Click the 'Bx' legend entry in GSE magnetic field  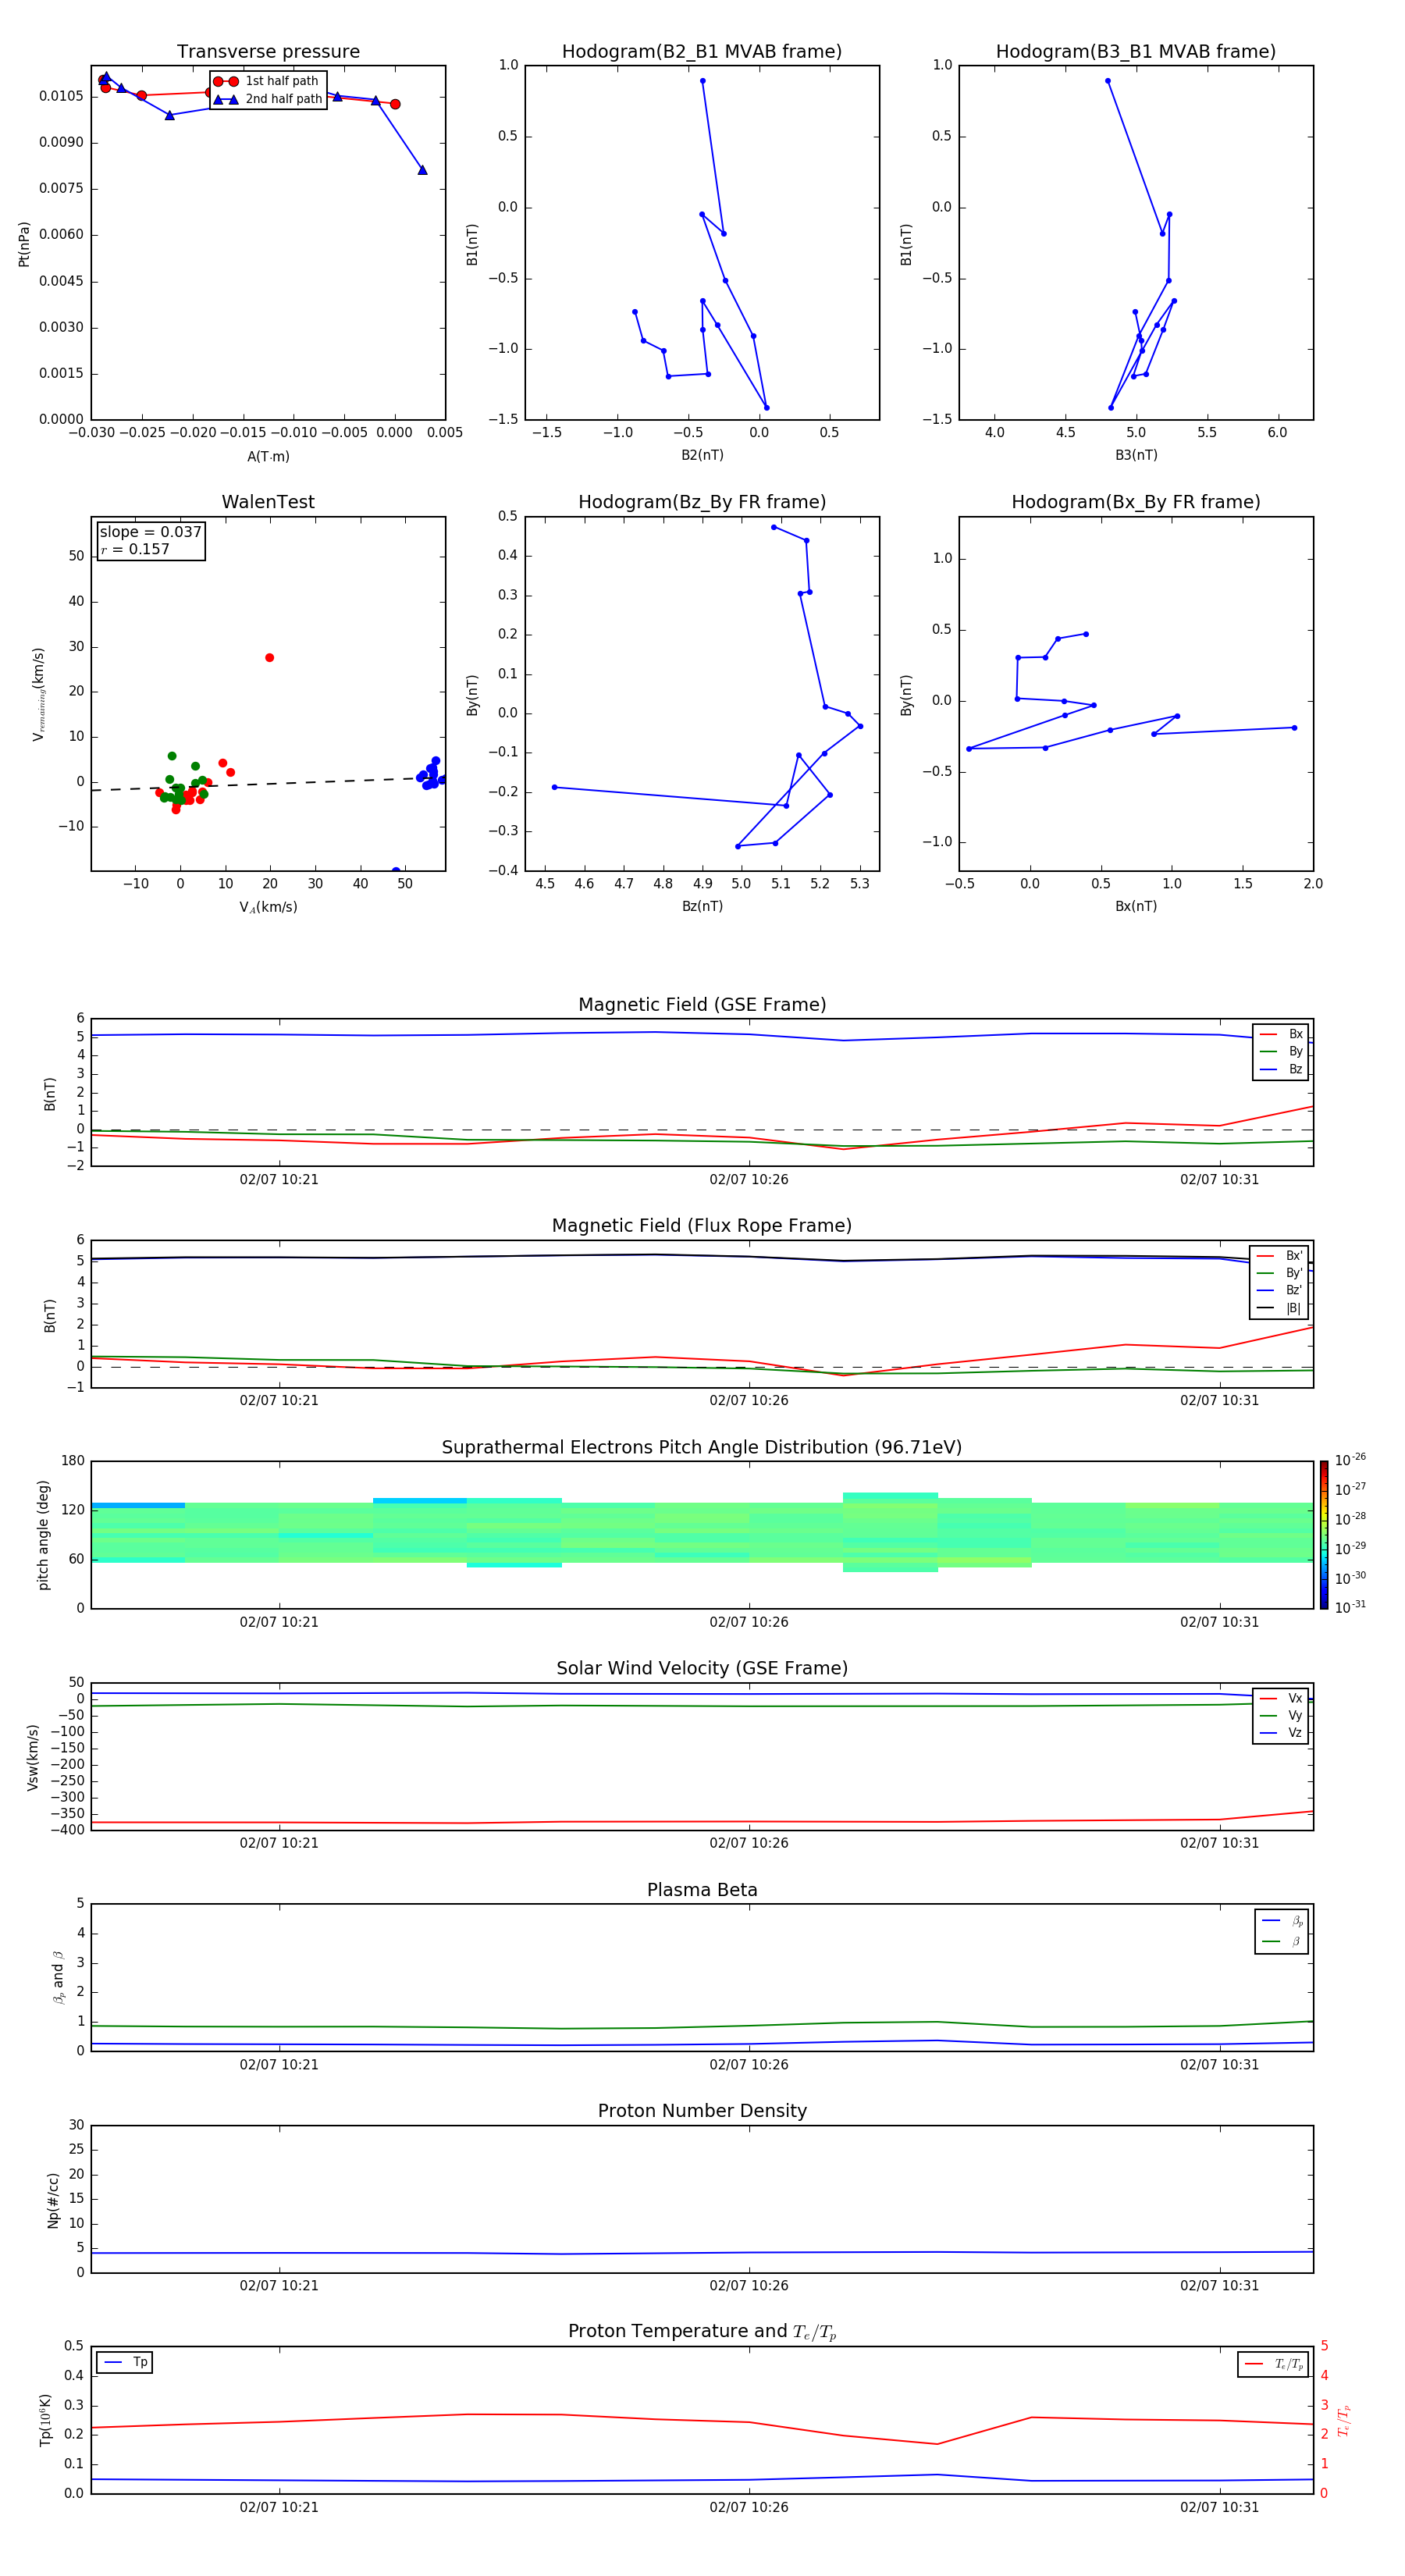[x=1281, y=1034]
